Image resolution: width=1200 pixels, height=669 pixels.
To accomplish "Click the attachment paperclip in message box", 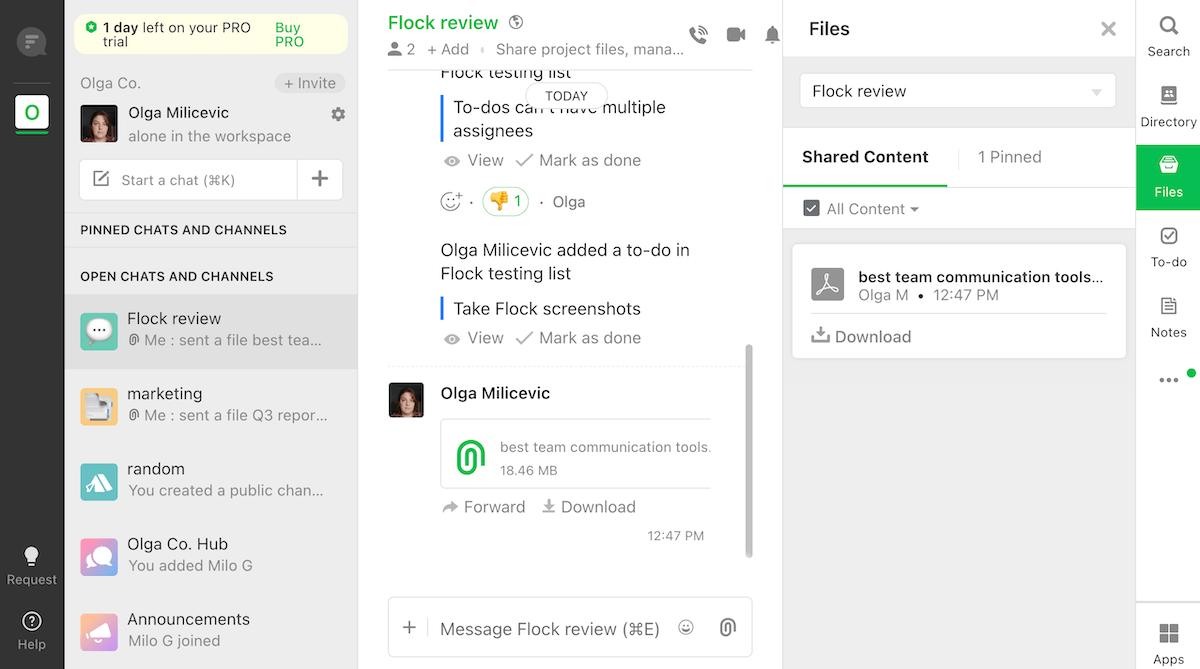I will pyautogui.click(x=728, y=628).
